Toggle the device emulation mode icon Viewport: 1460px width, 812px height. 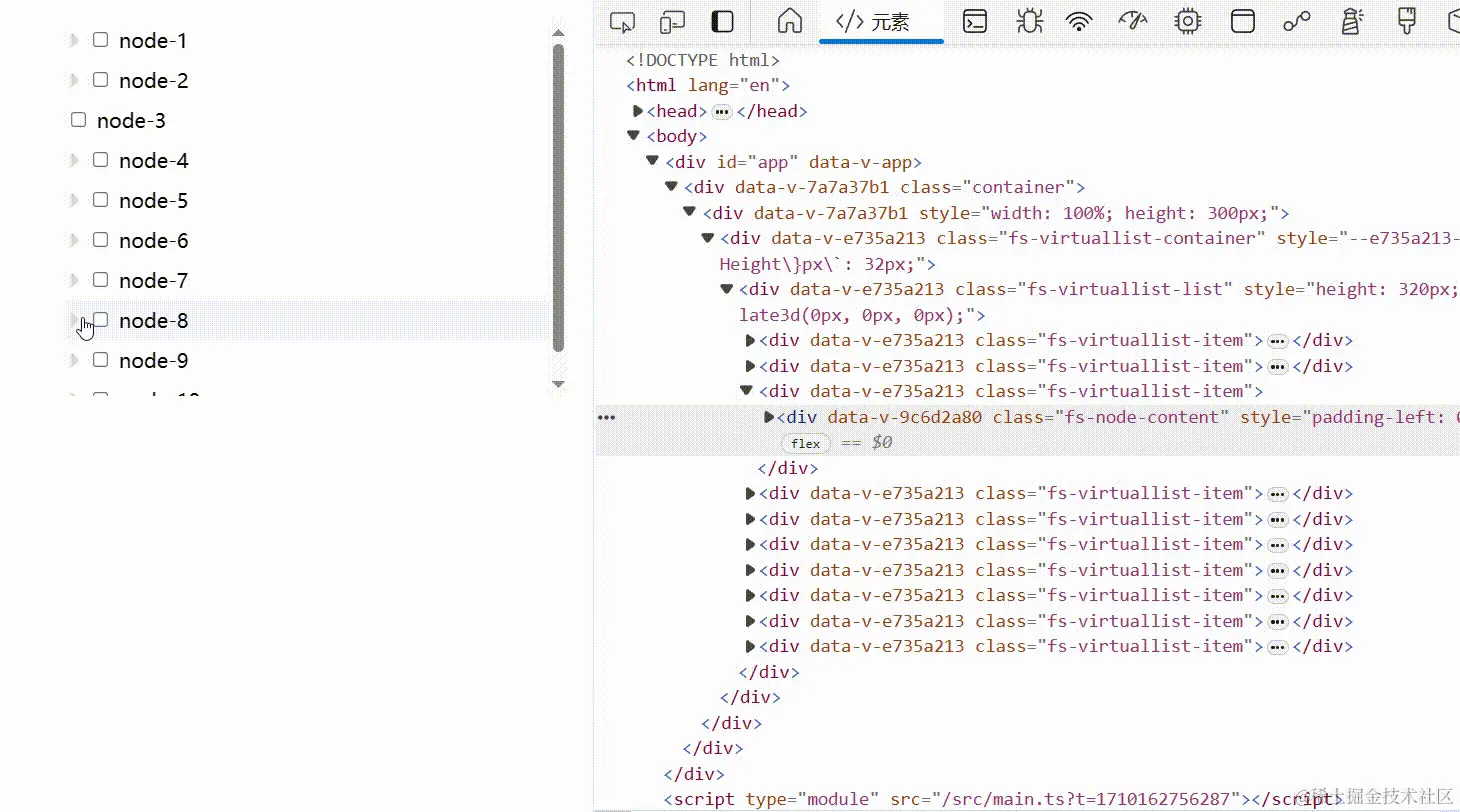pyautogui.click(x=672, y=21)
